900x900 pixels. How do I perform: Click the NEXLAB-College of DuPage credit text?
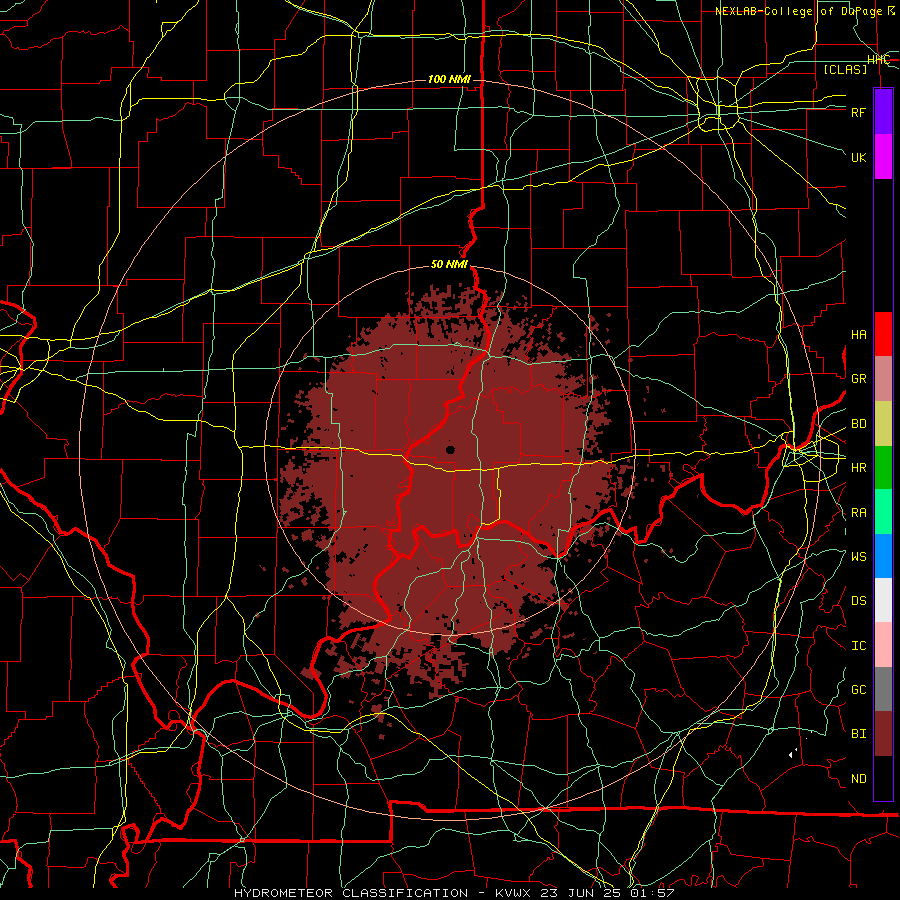point(805,11)
